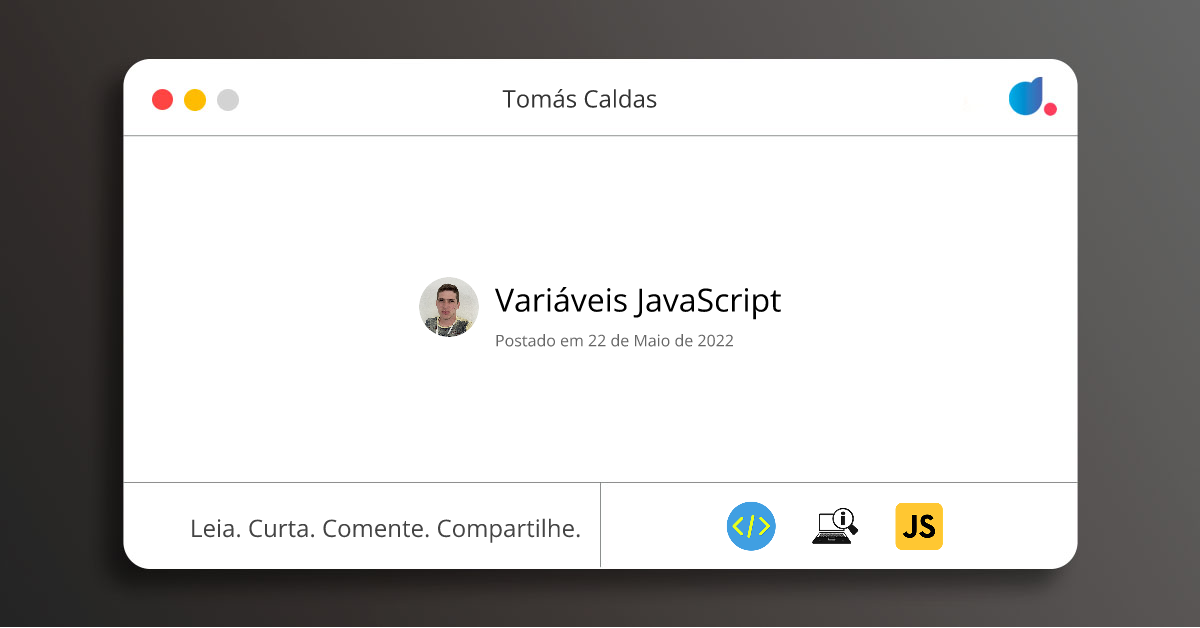Select the first name "Tomás" in the header
This screenshot has height=628, width=1200.
536,100
